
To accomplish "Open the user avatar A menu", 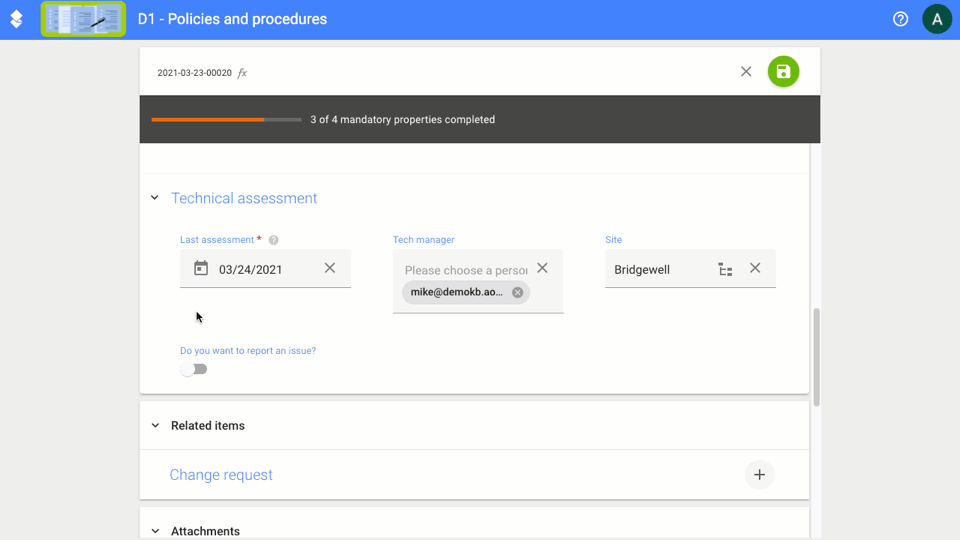I will point(937,19).
